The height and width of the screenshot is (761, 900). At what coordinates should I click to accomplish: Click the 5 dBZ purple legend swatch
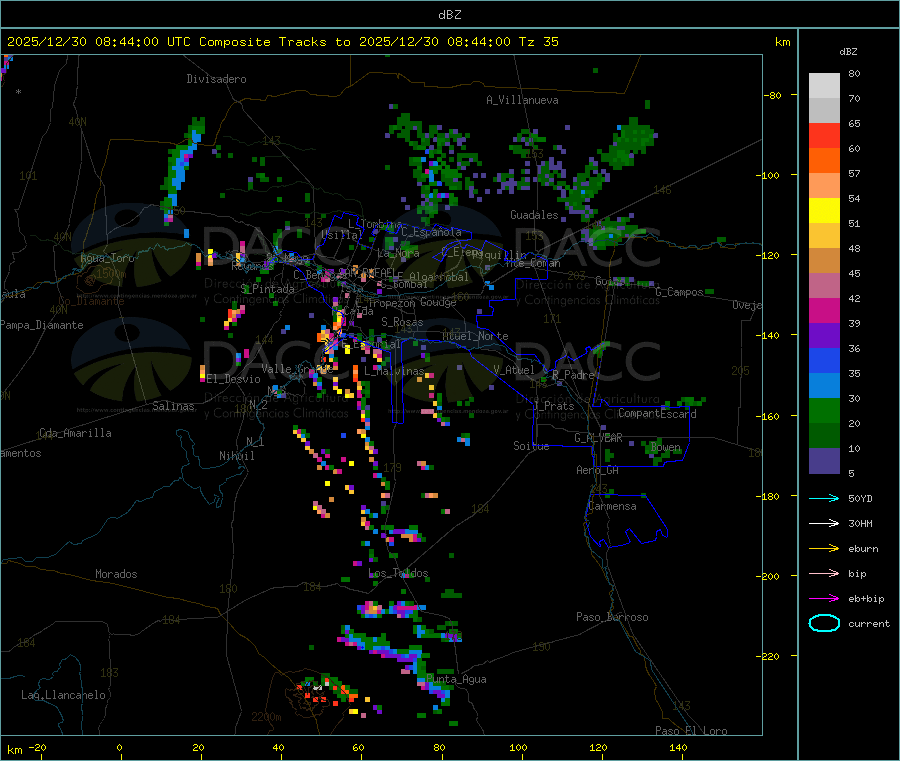point(824,461)
